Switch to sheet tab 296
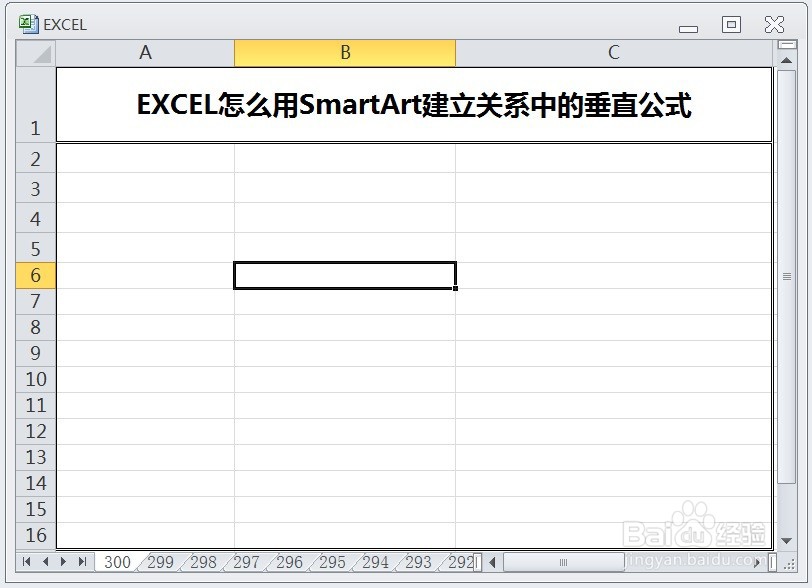The height and width of the screenshot is (588, 812). (289, 562)
